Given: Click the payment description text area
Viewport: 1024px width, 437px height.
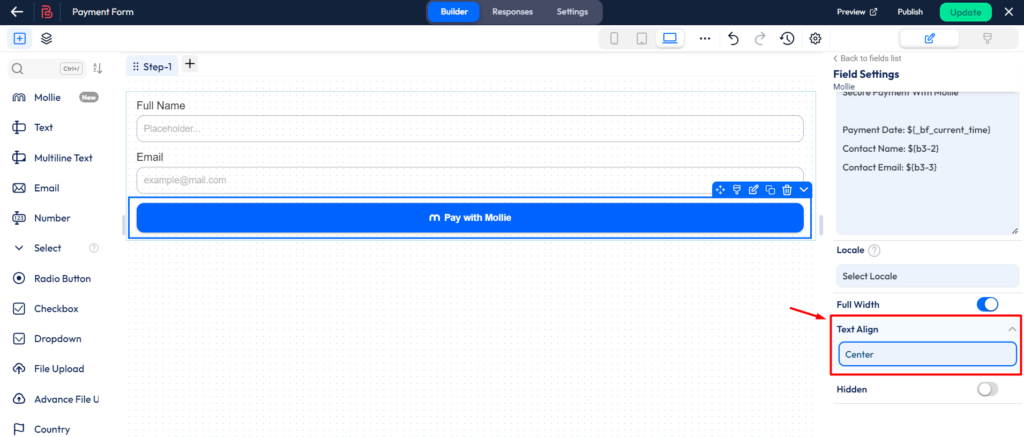Looking at the screenshot, I should pyautogui.click(x=927, y=163).
